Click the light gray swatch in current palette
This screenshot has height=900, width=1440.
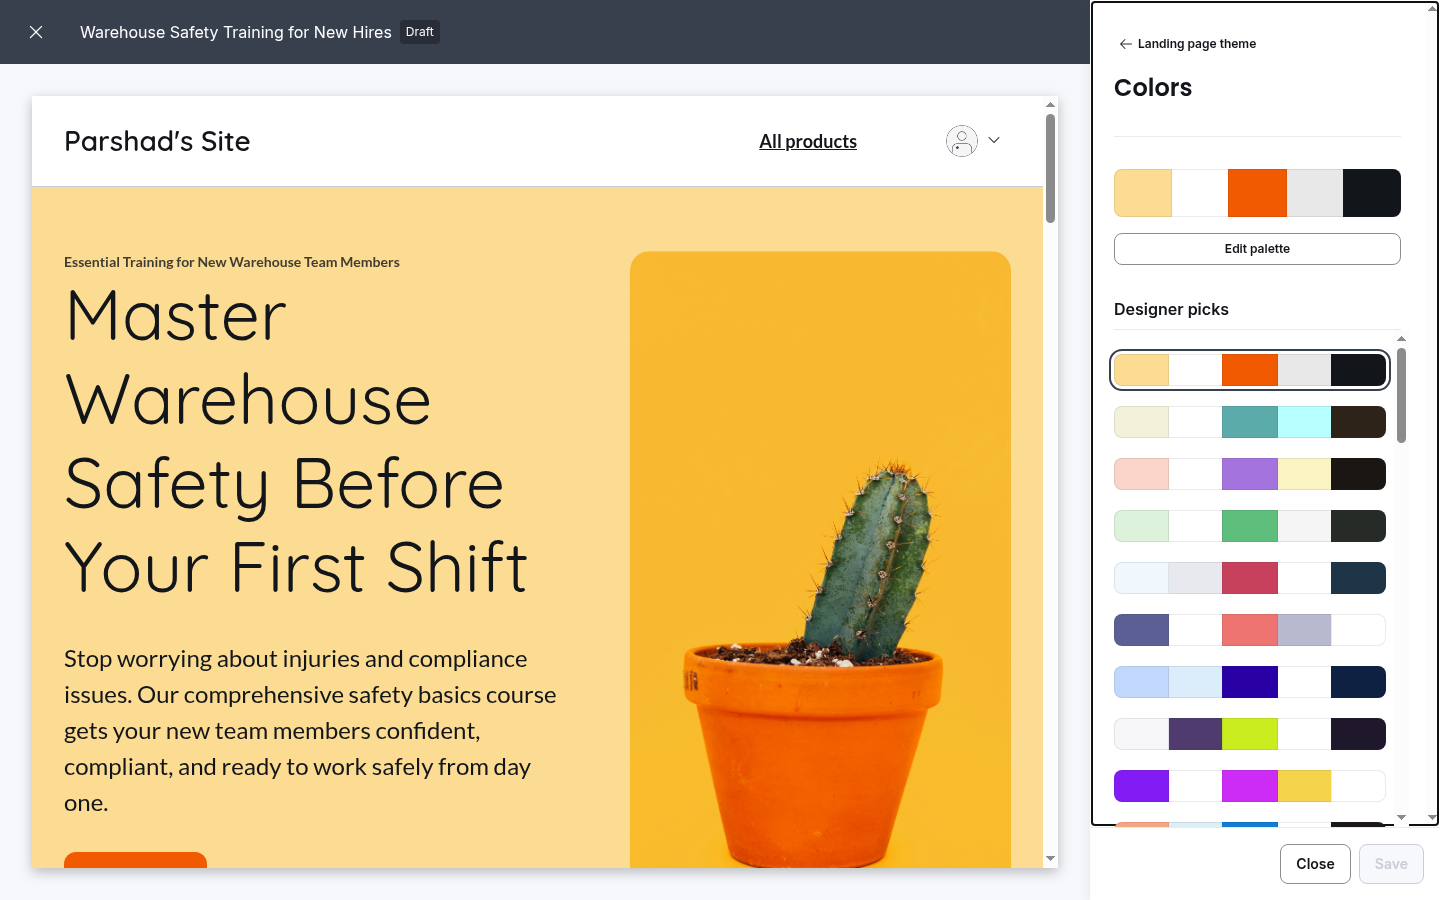point(1315,193)
